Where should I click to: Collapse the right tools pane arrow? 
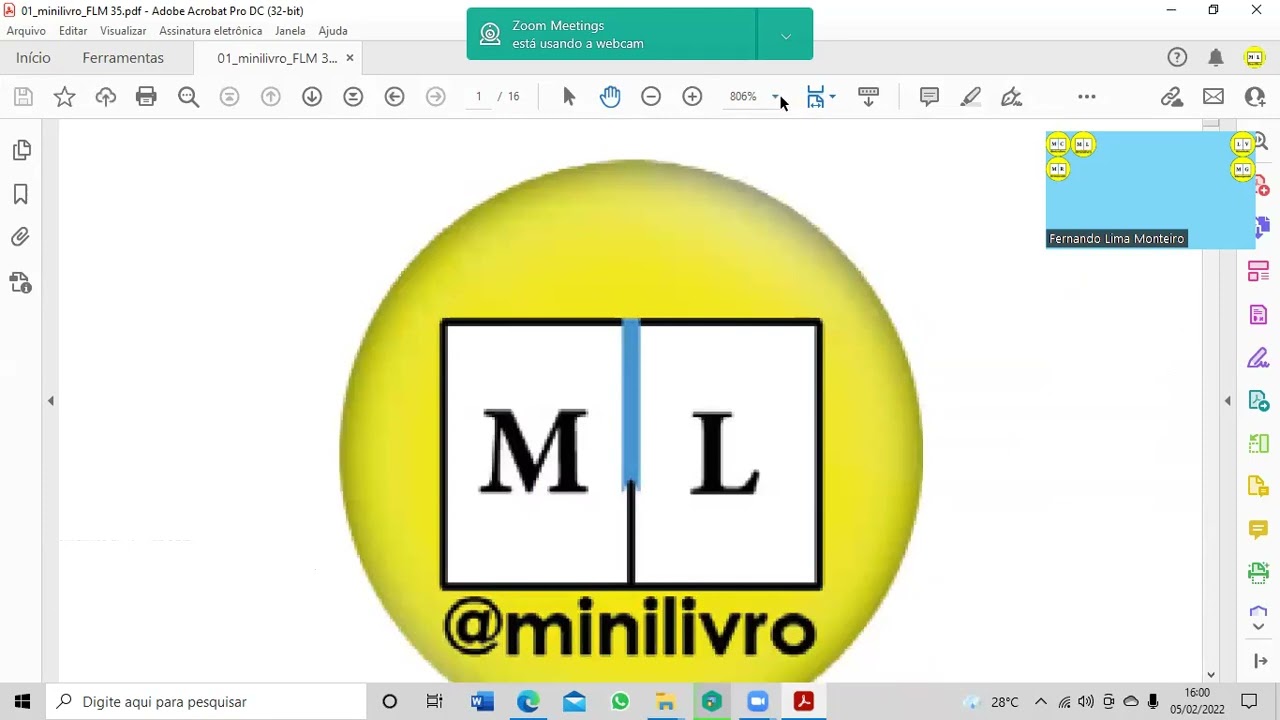[1228, 401]
